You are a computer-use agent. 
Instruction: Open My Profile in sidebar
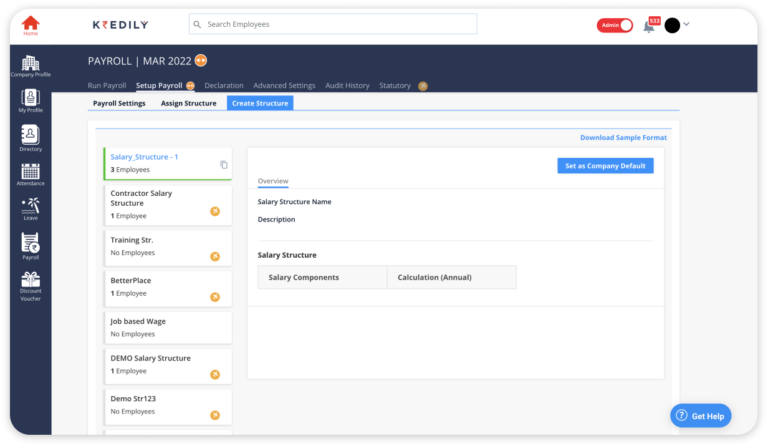(x=30, y=101)
